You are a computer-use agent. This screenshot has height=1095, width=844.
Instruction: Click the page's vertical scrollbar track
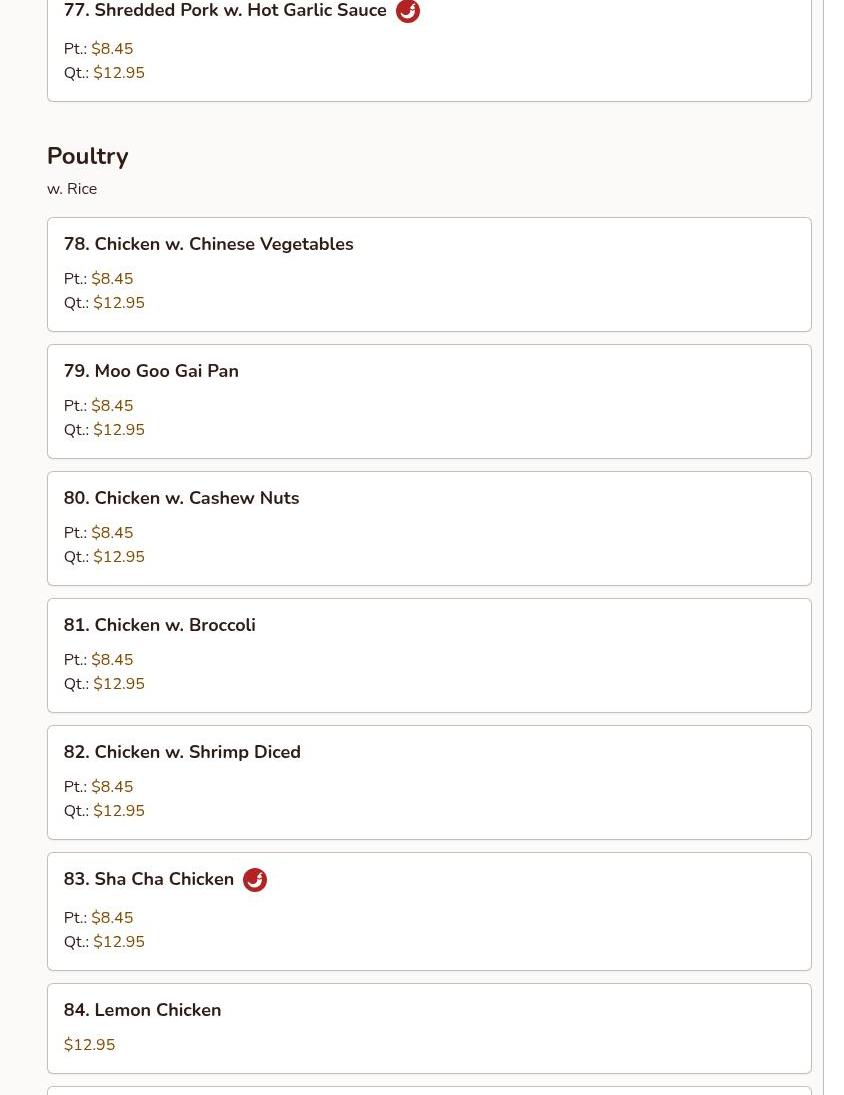tap(833, 548)
